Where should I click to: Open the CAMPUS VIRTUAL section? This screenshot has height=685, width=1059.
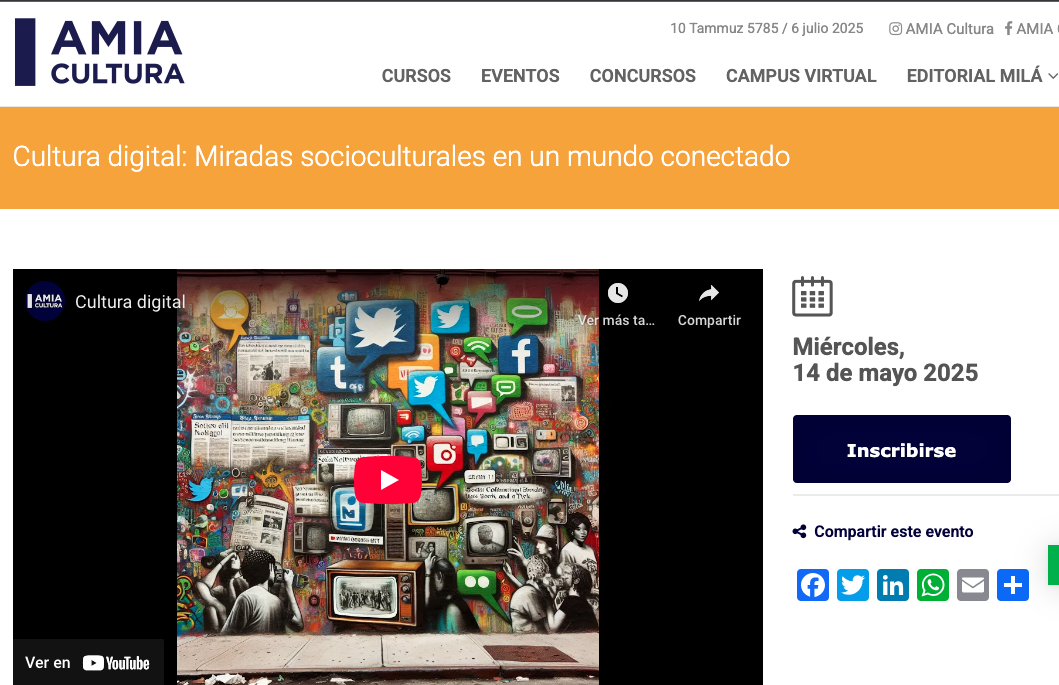click(x=801, y=76)
